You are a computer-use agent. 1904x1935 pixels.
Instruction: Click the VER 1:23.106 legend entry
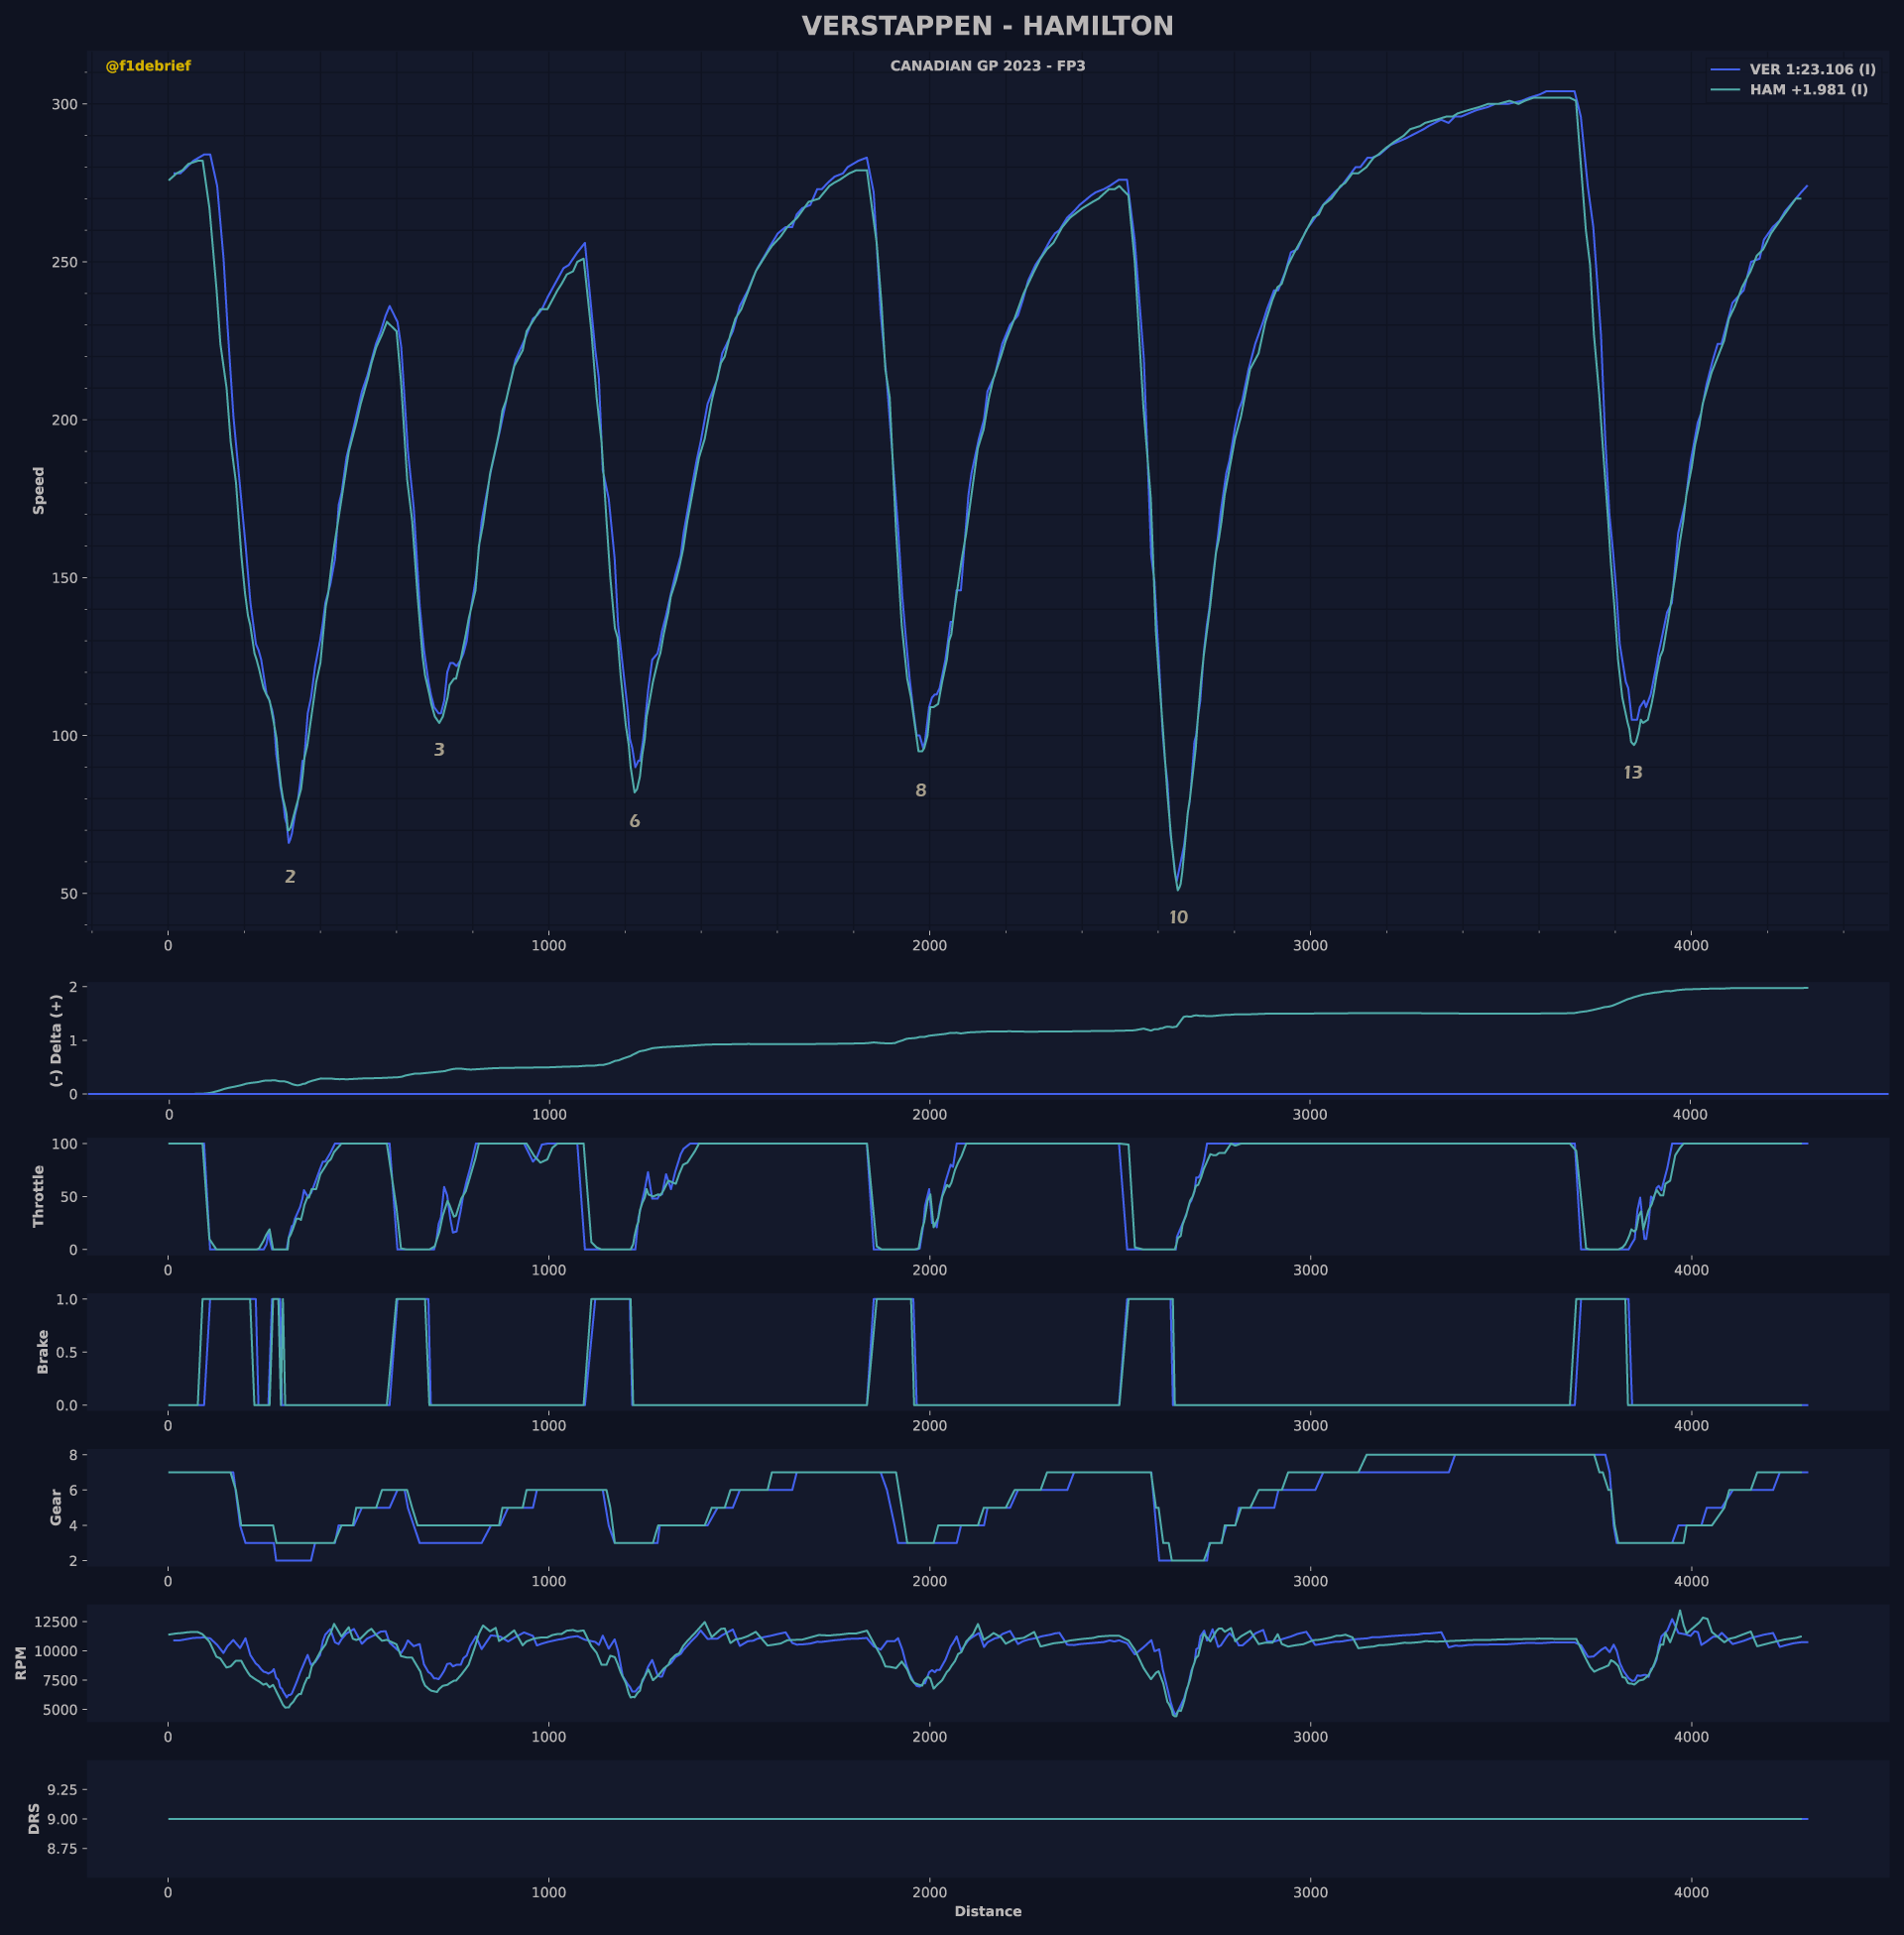pyautogui.click(x=1812, y=70)
